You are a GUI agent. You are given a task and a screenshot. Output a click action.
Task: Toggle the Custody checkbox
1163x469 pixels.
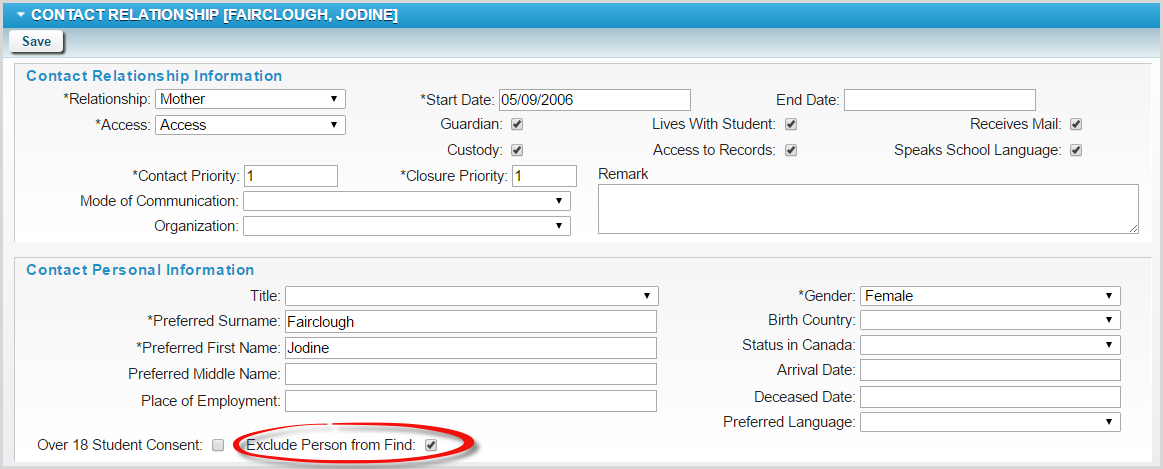click(x=517, y=151)
